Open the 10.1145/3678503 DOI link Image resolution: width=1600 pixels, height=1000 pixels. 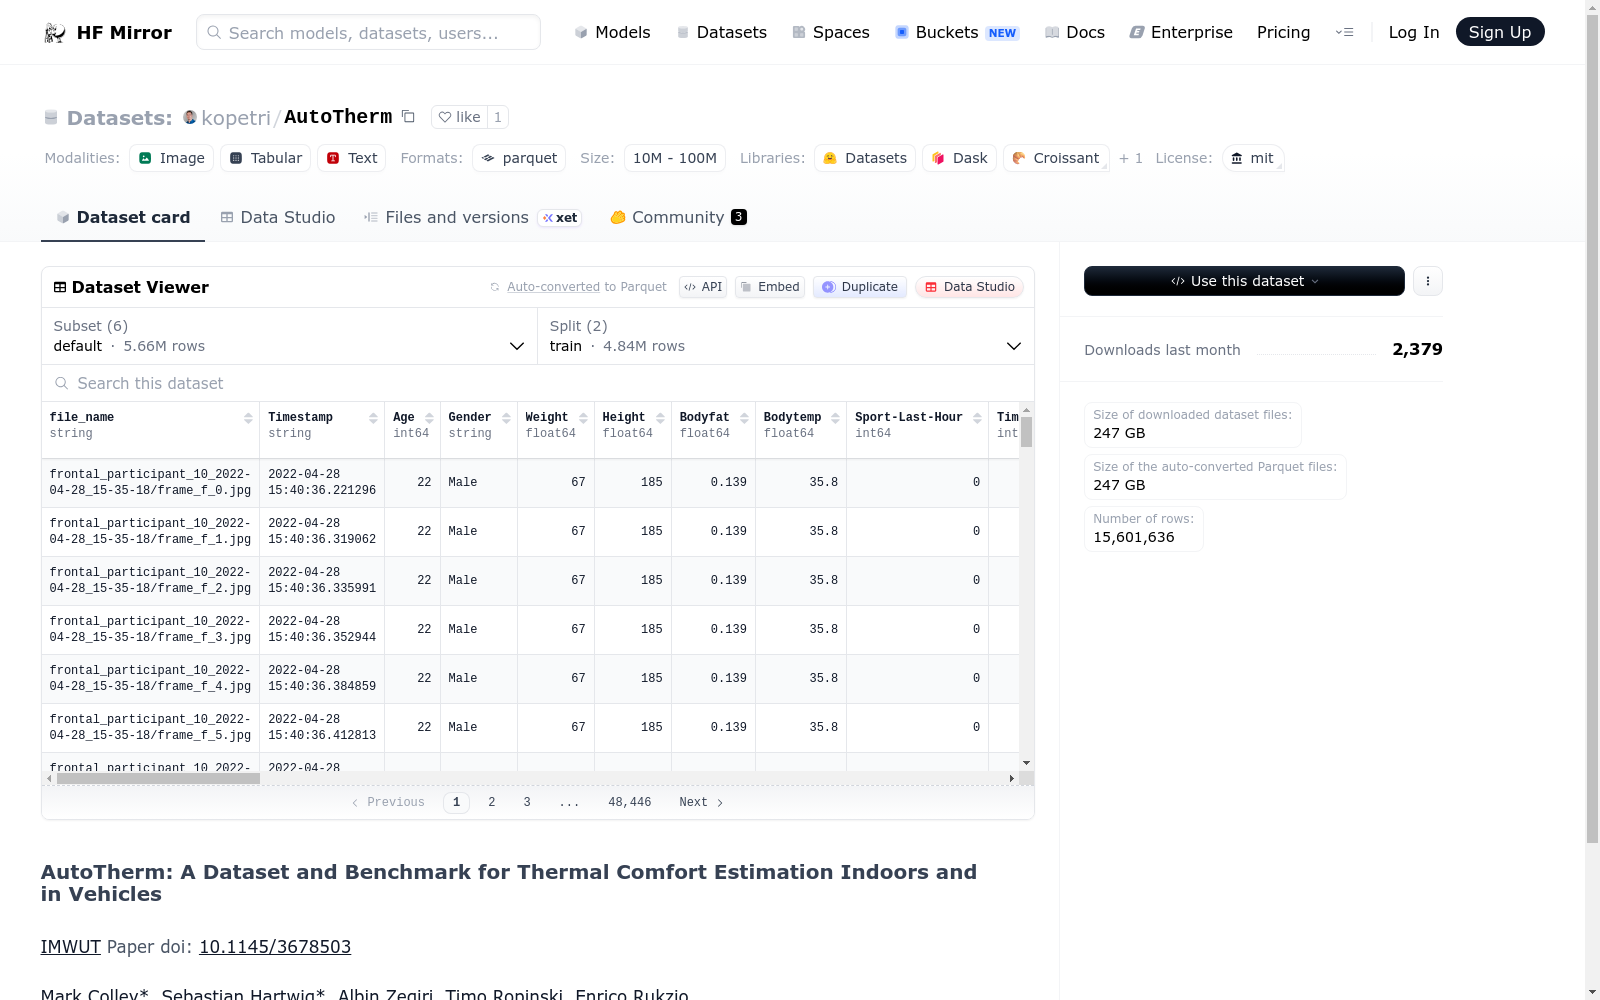click(275, 947)
